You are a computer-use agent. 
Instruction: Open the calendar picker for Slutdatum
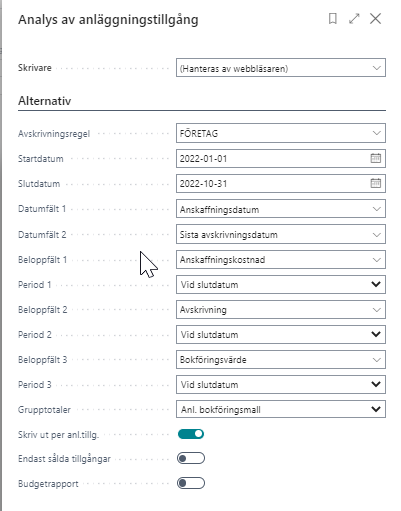point(376,183)
